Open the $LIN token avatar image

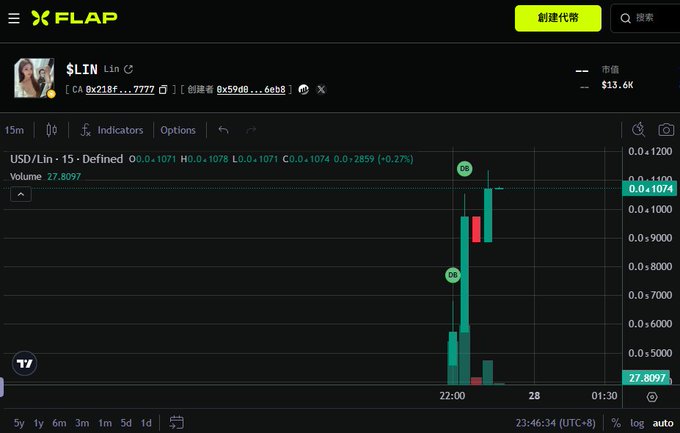pyautogui.click(x=34, y=78)
